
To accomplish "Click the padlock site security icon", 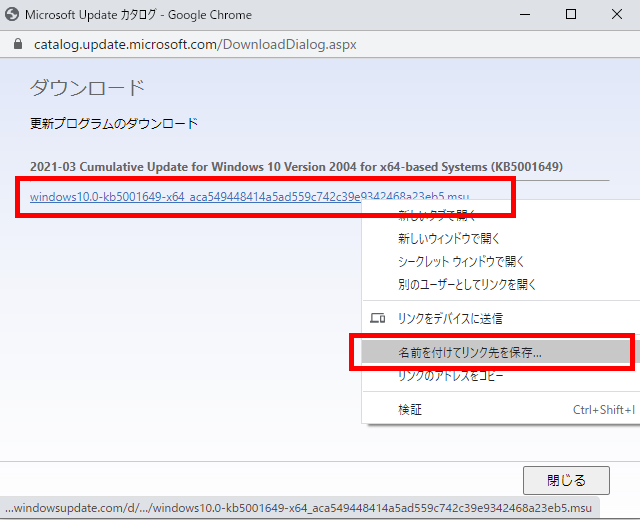I will pos(16,45).
